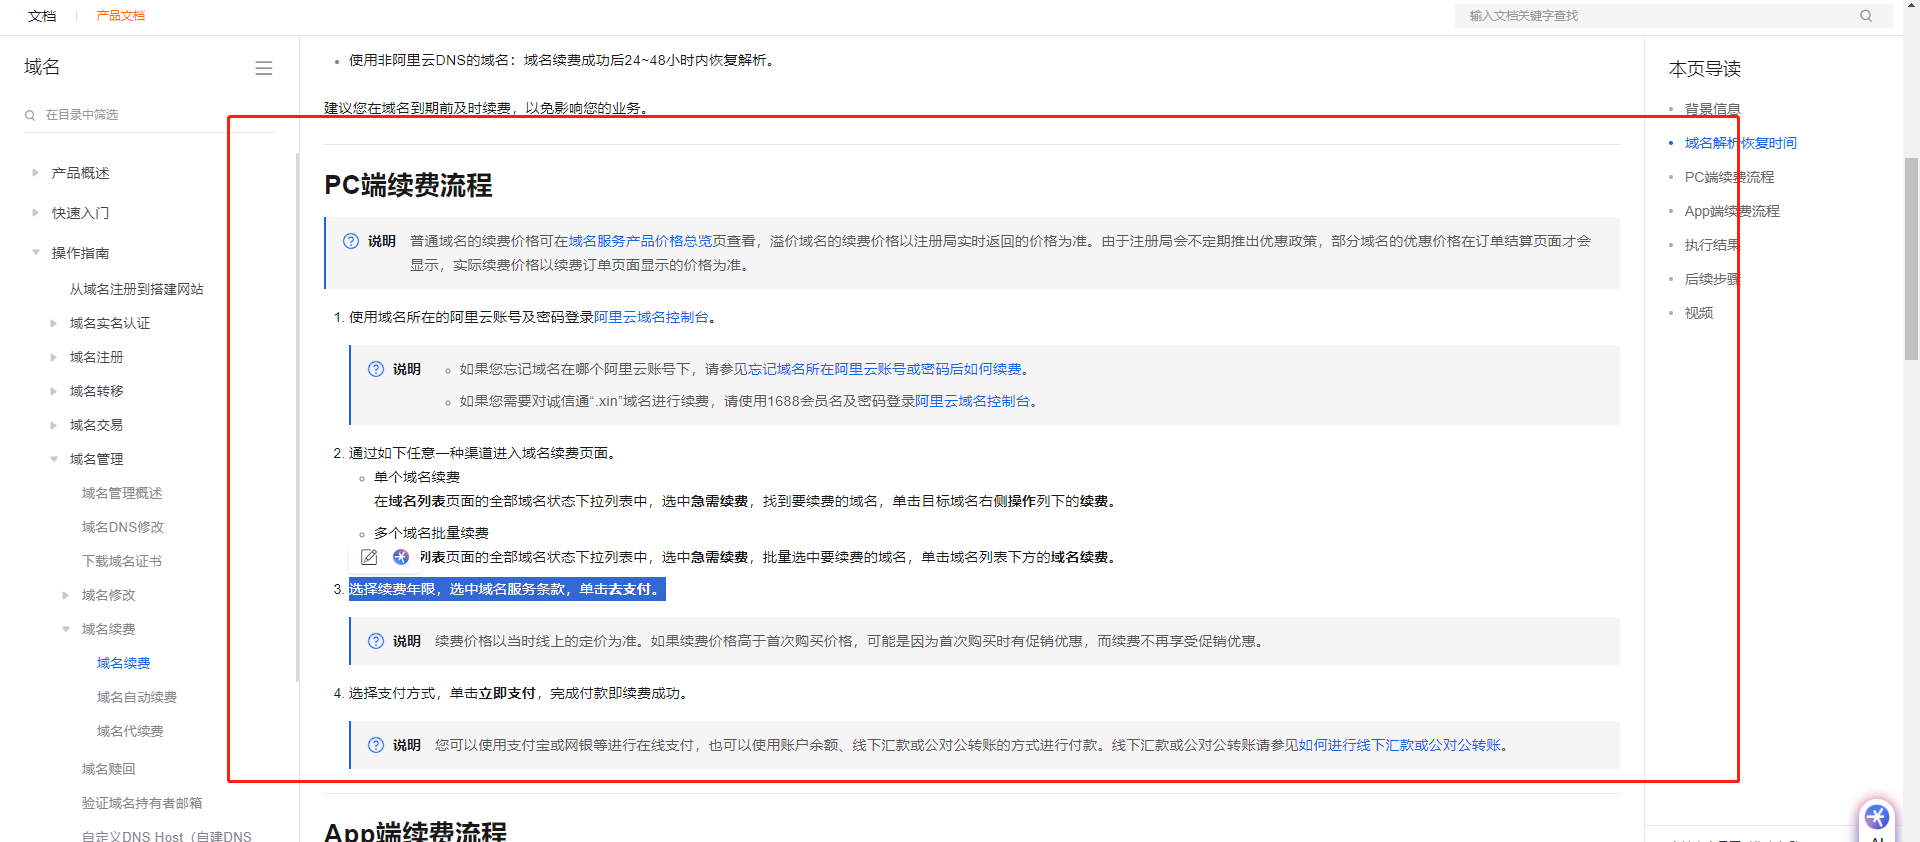1920x842 pixels.
Task: Expand the 域名转移 node
Action: [54, 391]
